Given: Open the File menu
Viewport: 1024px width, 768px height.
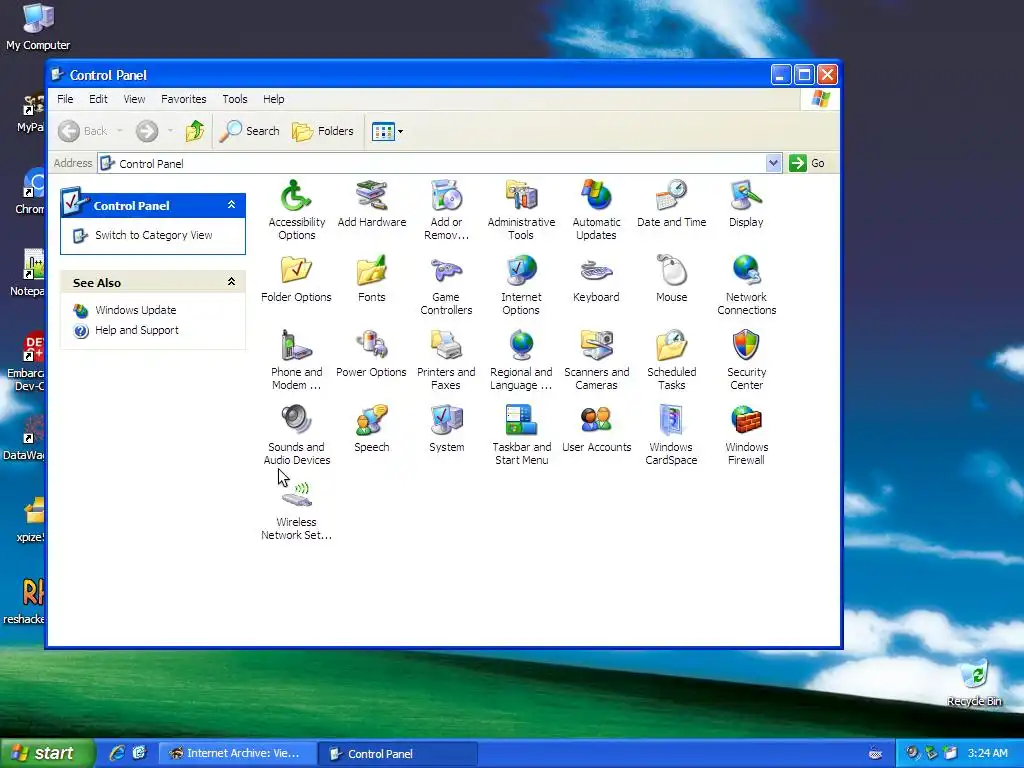Looking at the screenshot, I should click(x=65, y=99).
